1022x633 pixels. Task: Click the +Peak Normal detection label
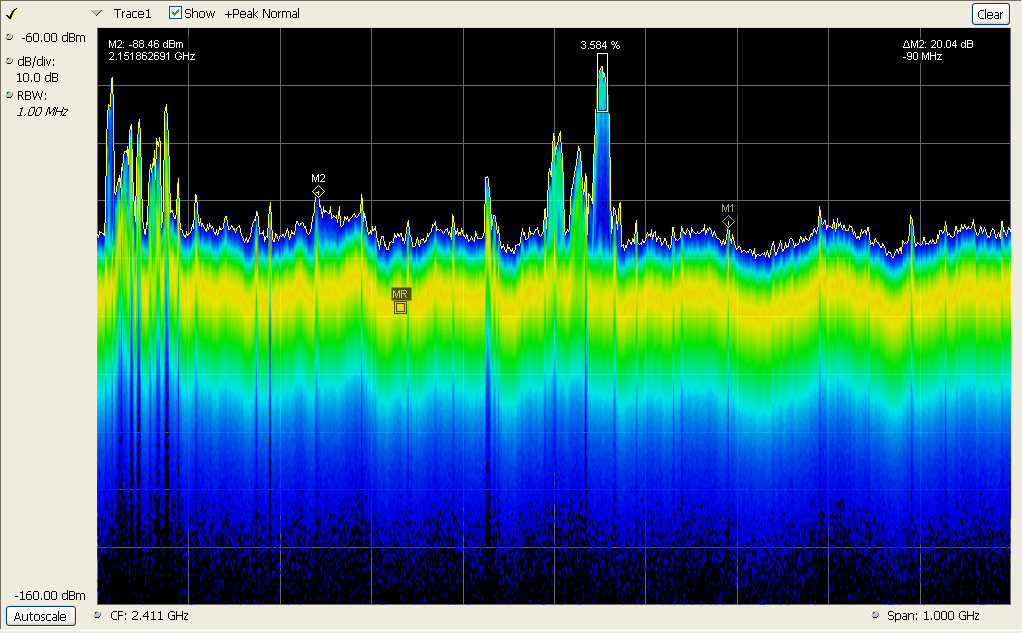click(x=262, y=14)
